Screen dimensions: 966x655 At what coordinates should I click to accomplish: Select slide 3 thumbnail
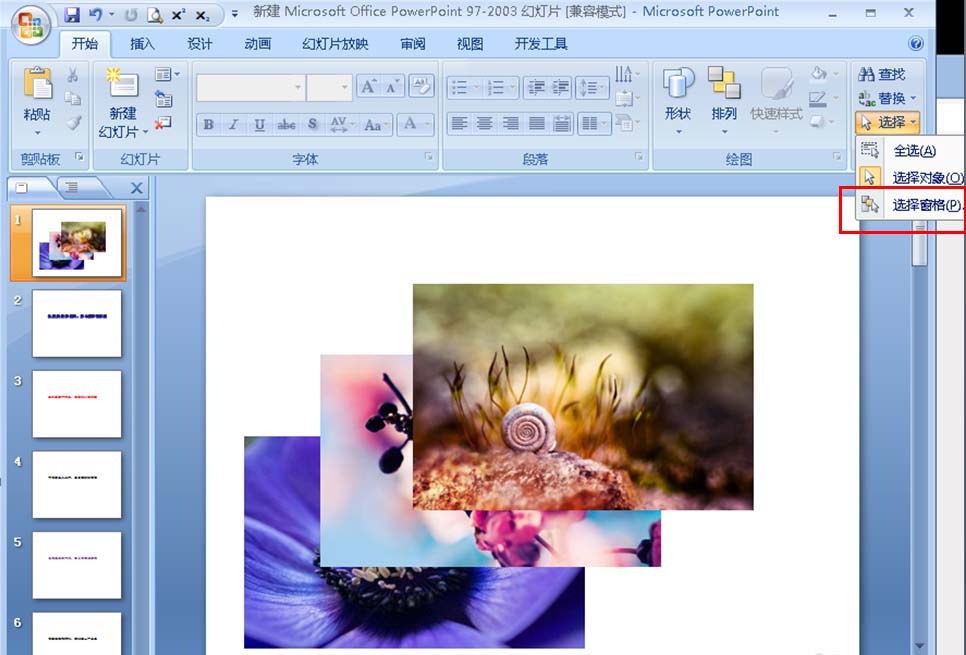coord(76,404)
